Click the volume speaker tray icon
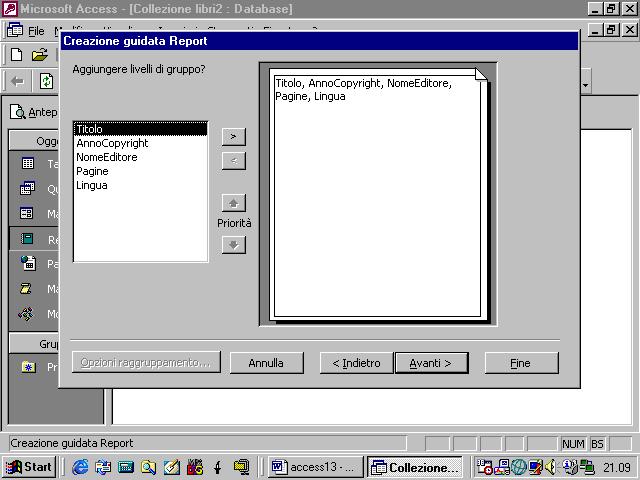 click(551, 467)
